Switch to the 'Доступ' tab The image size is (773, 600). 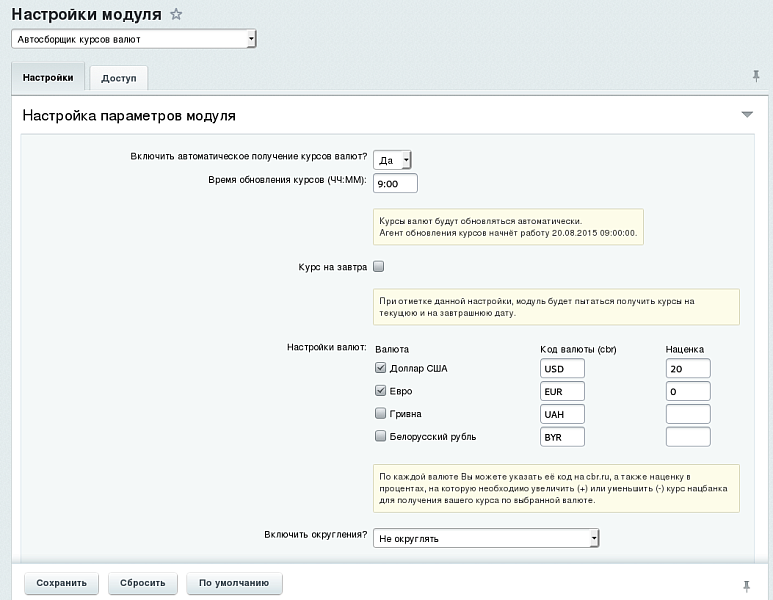point(119,78)
